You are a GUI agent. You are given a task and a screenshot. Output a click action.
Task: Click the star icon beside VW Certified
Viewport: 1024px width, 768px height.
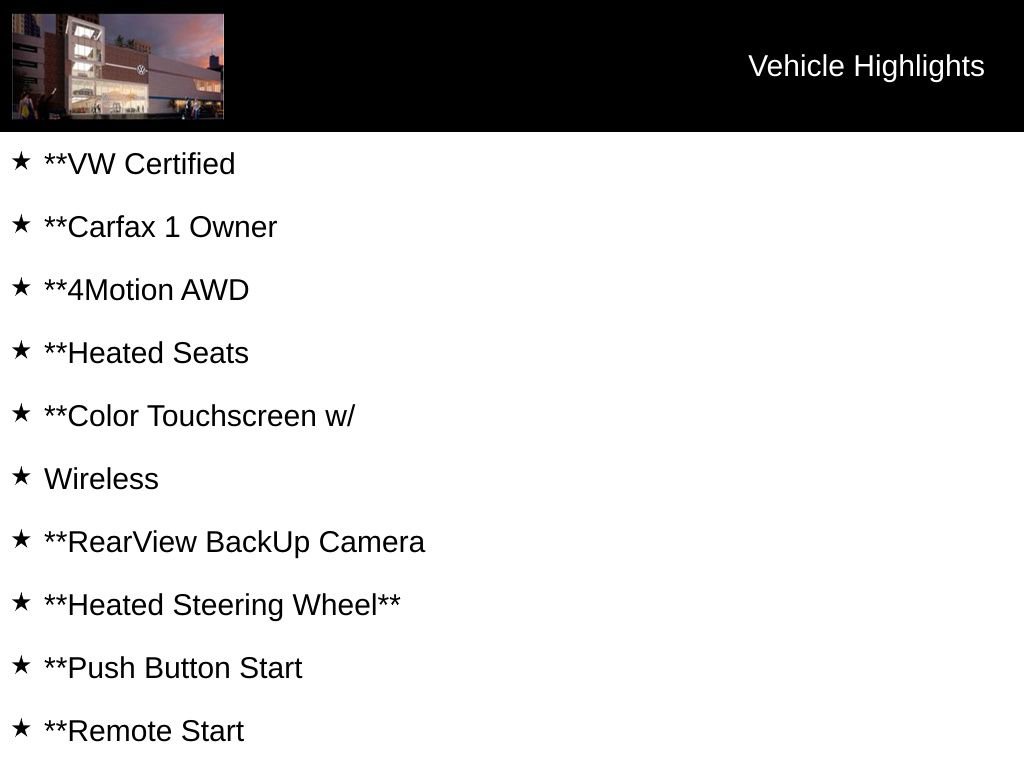pos(21,161)
